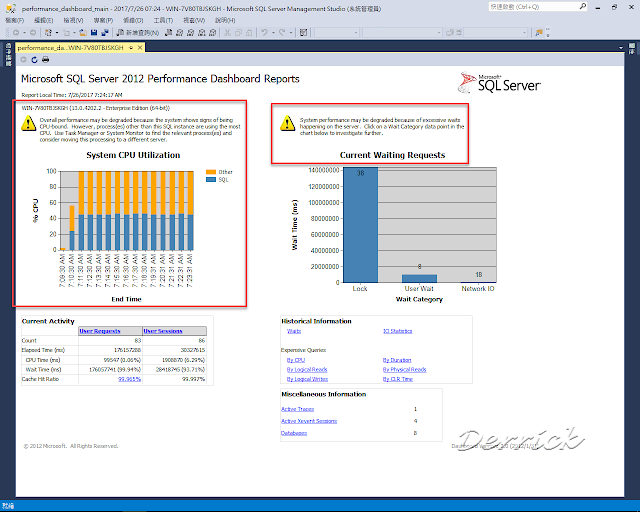Click the Redo arrow icon

point(282,33)
